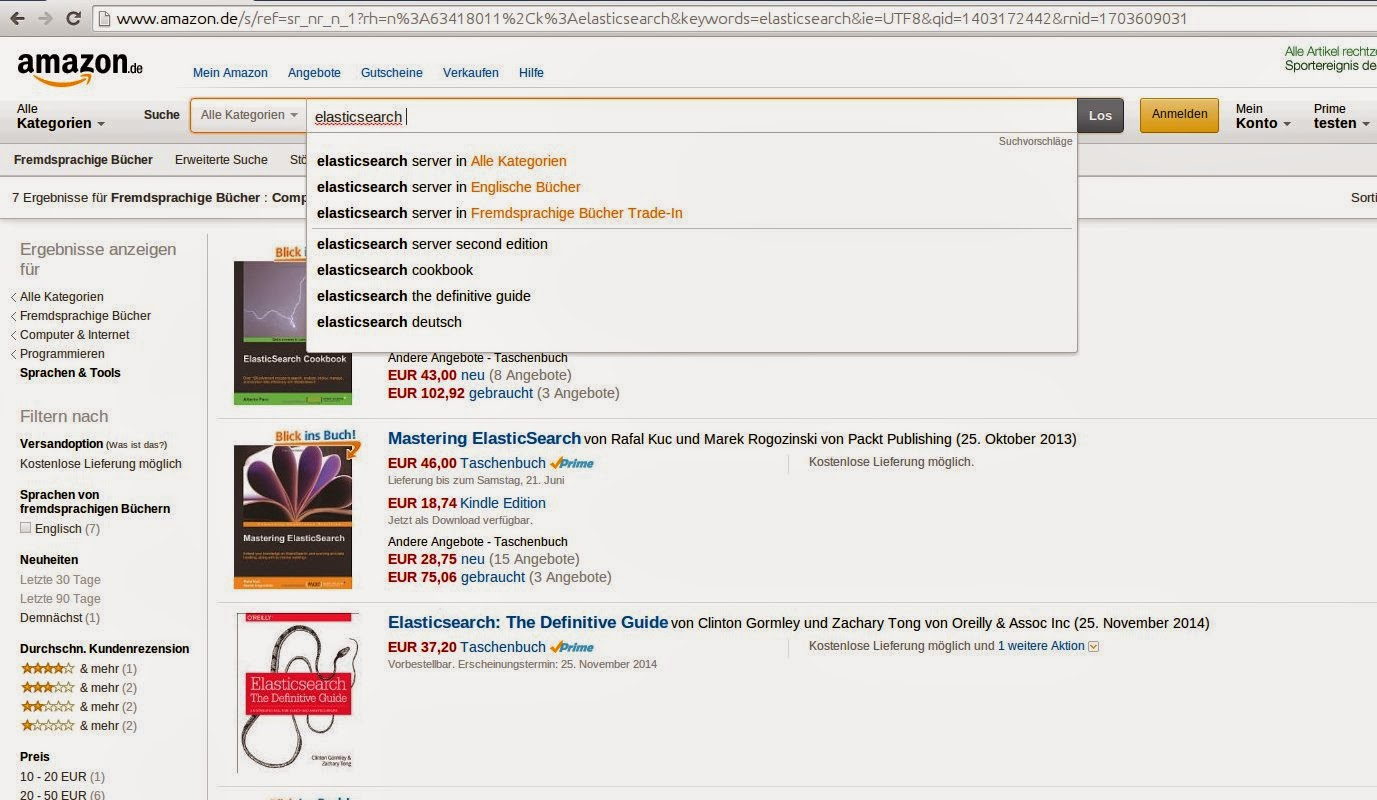Expand the Alle Kategorien navigation menu
The height and width of the screenshot is (800, 1377).
pos(61,116)
